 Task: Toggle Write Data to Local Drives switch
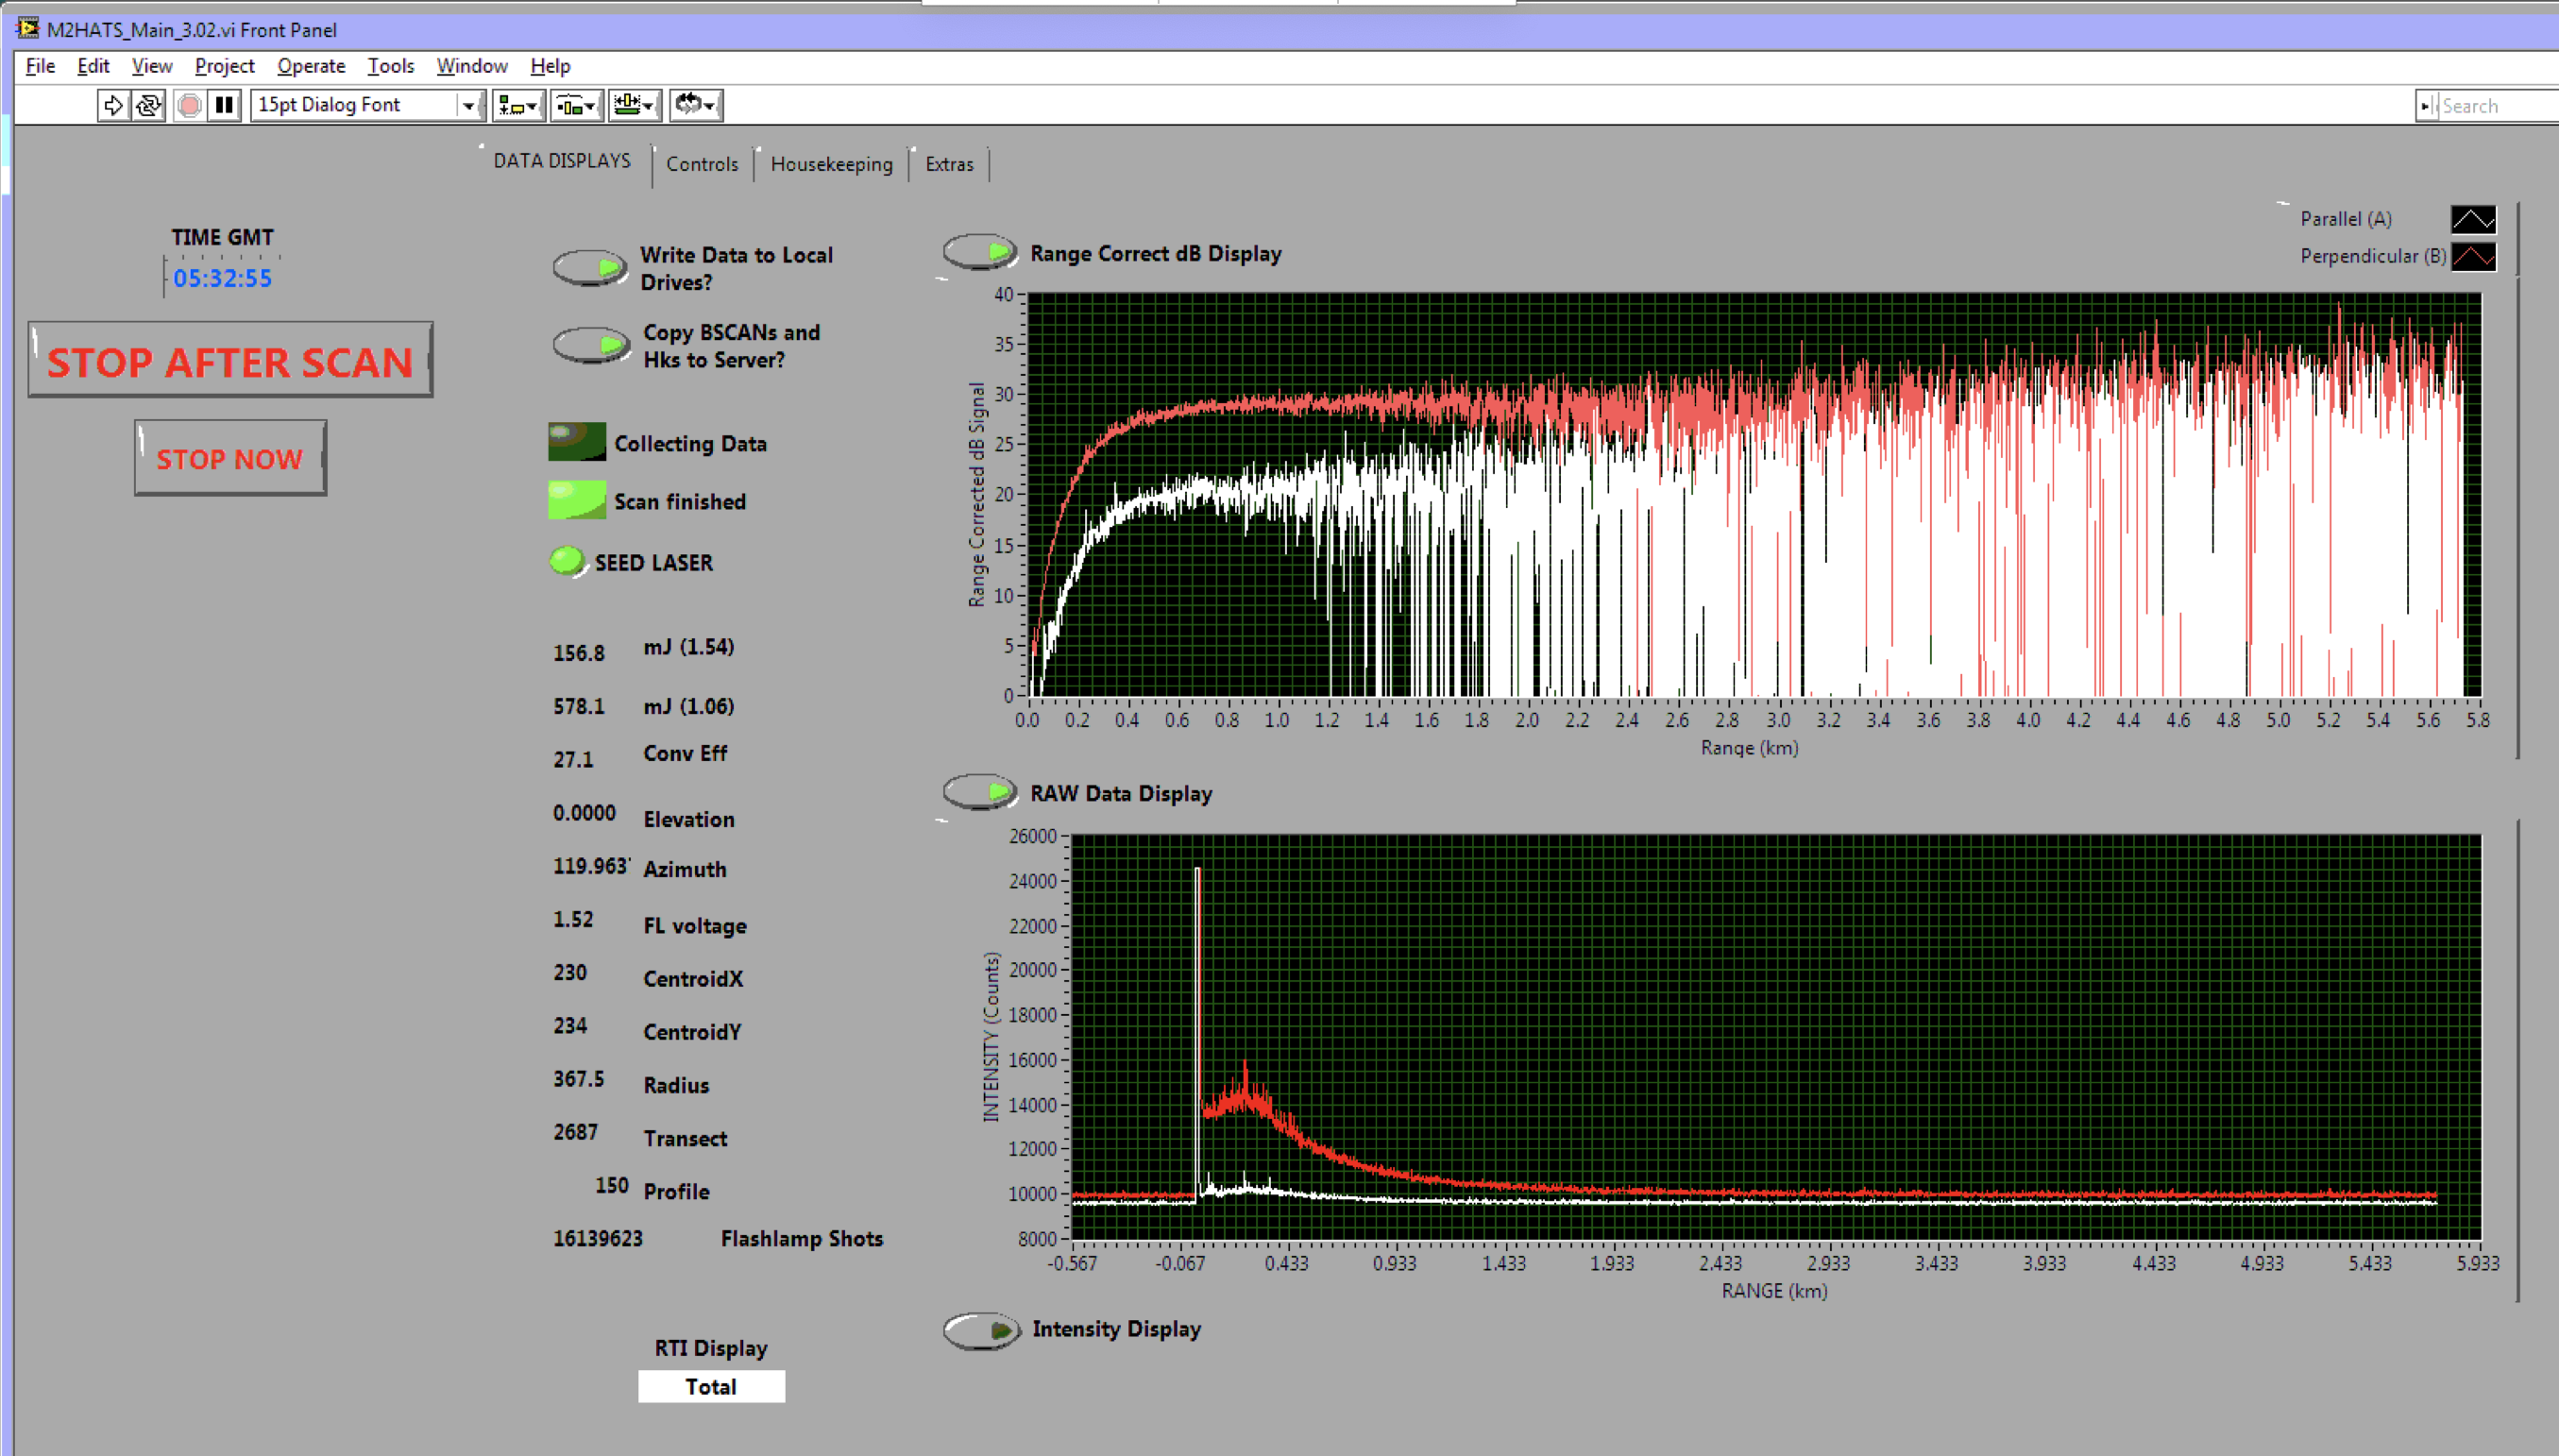tap(590, 267)
